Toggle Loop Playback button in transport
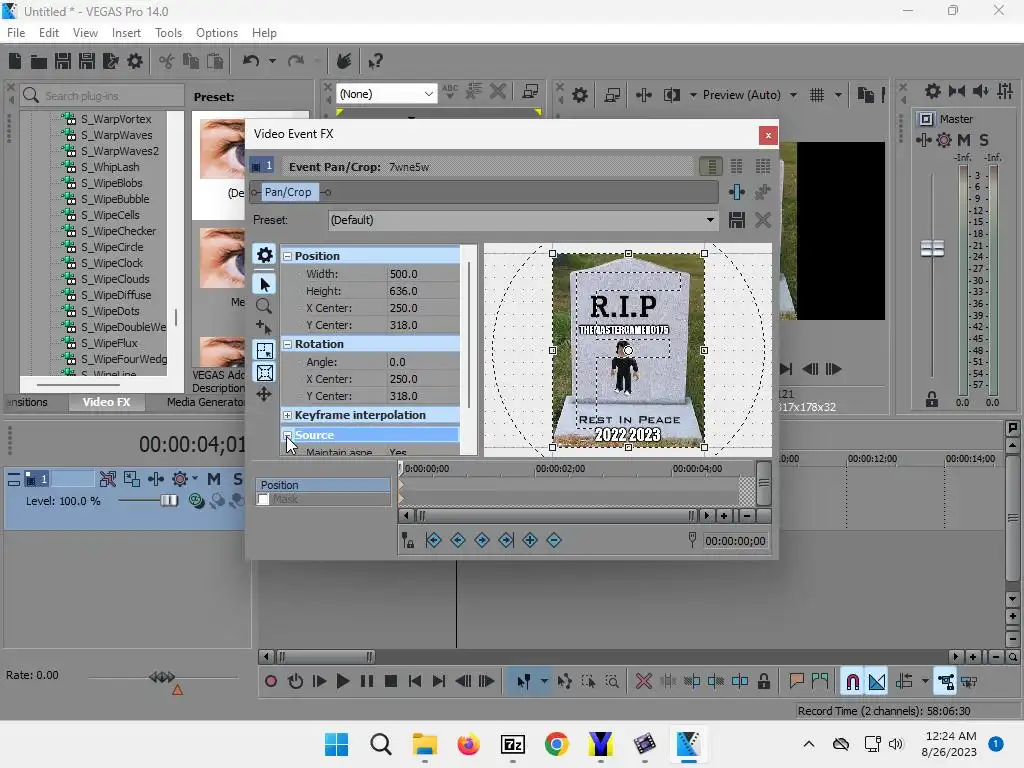This screenshot has width=1024, height=768. (295, 682)
